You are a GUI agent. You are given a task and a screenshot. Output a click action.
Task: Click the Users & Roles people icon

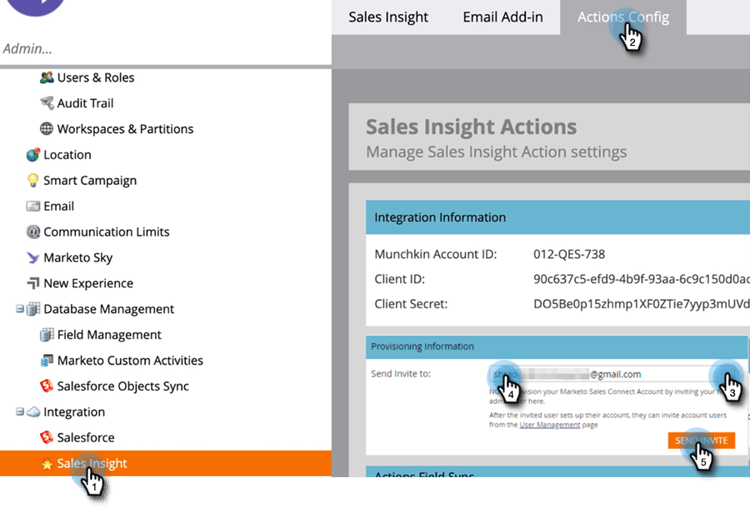pyautogui.click(x=46, y=77)
